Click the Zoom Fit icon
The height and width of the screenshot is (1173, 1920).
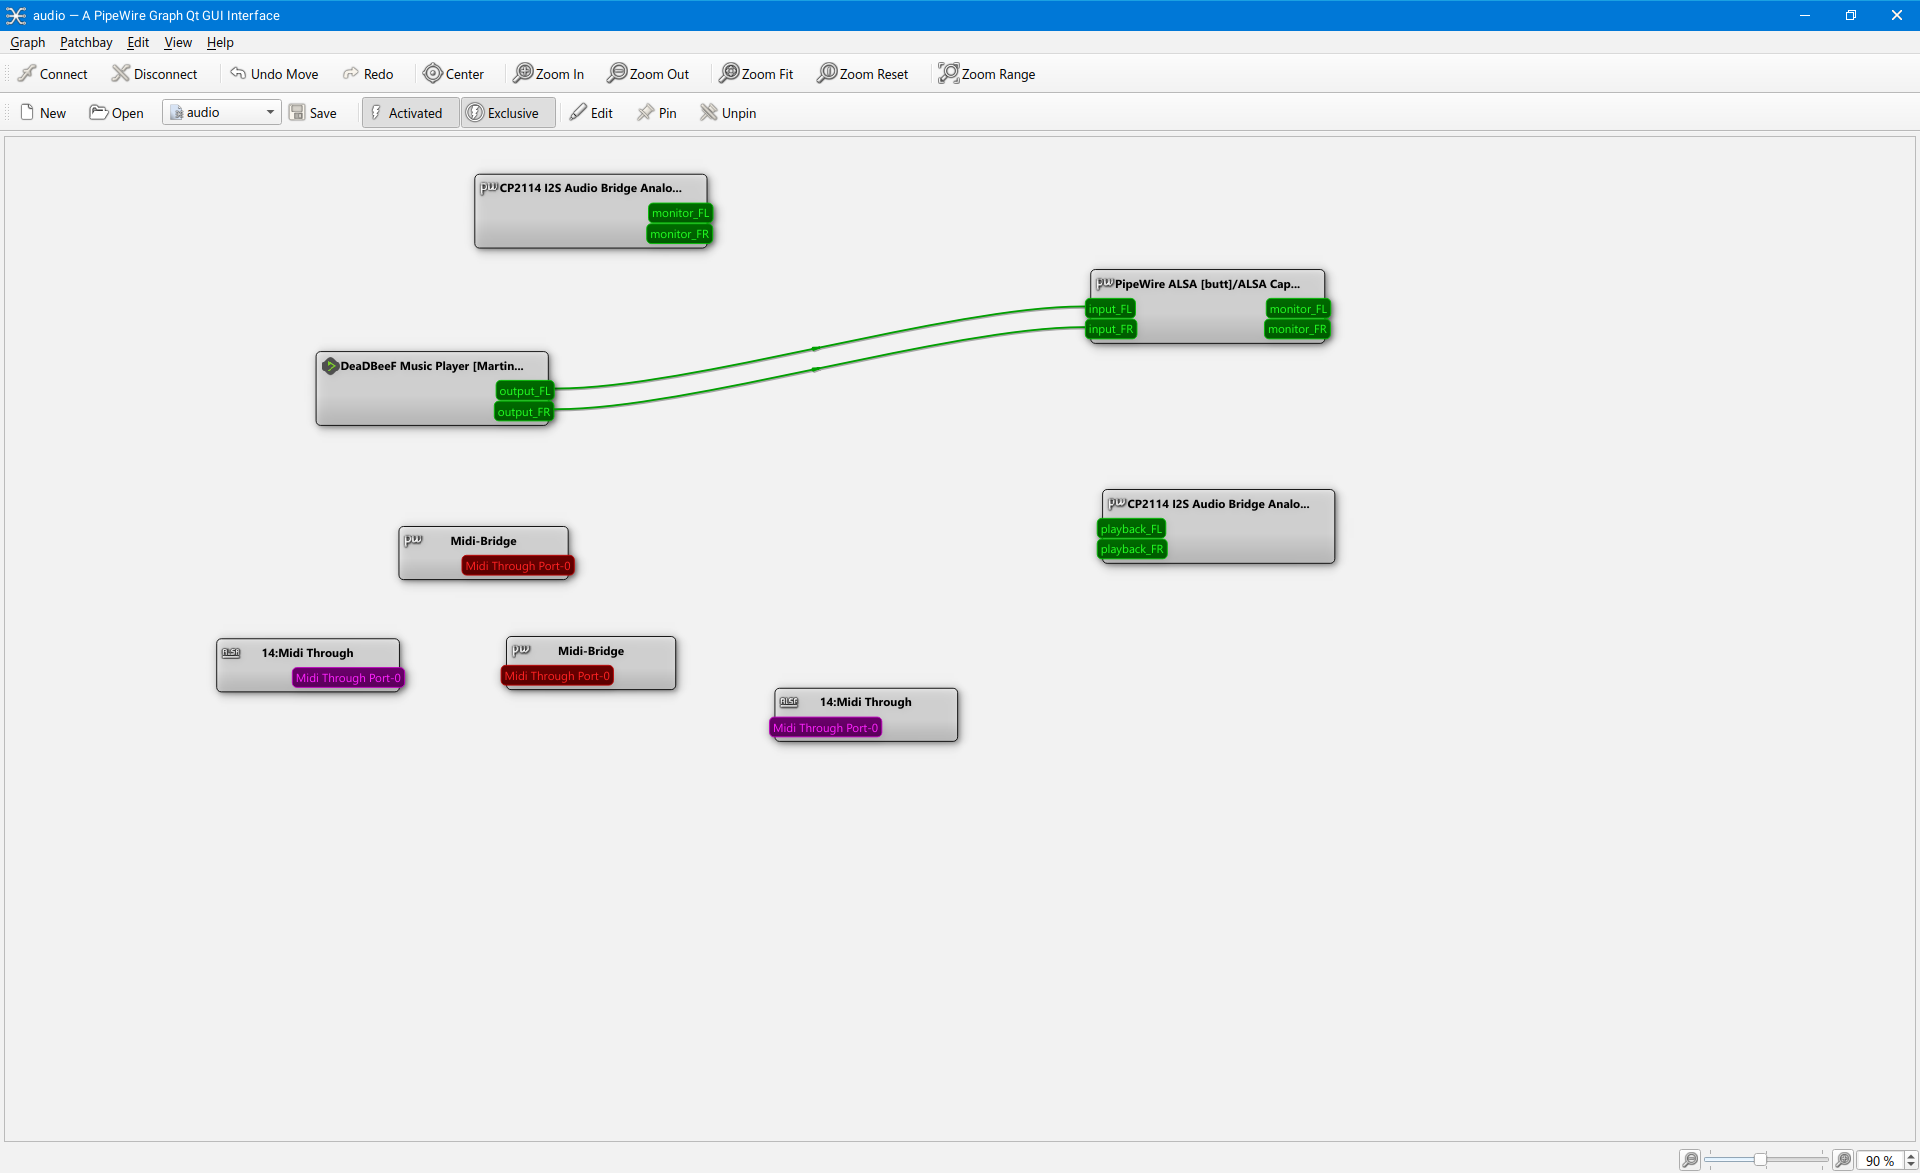(x=729, y=74)
